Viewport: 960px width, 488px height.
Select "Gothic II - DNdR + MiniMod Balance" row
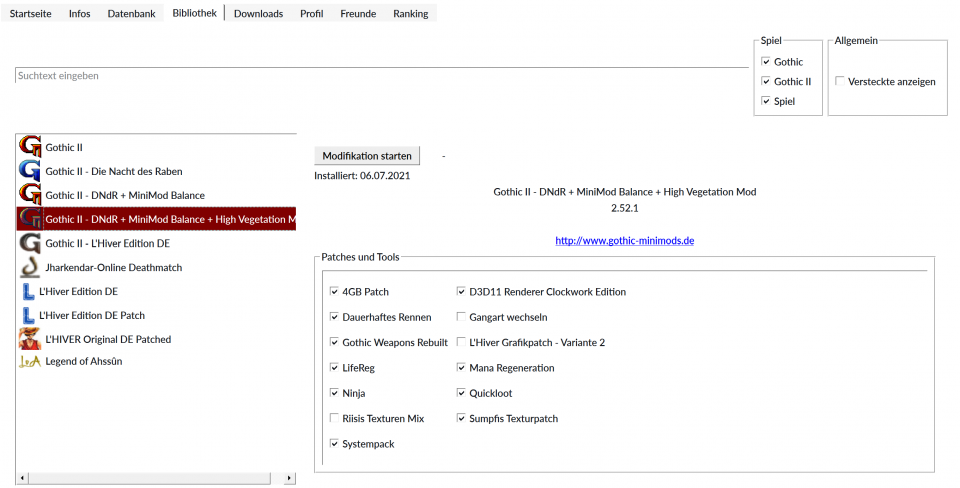click(156, 195)
